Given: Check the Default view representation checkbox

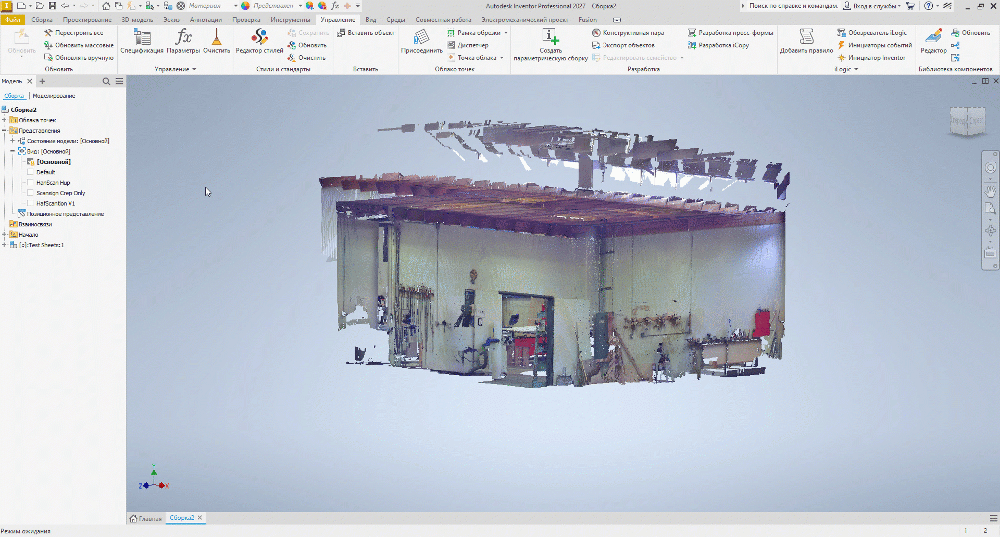Looking at the screenshot, I should [x=30, y=172].
